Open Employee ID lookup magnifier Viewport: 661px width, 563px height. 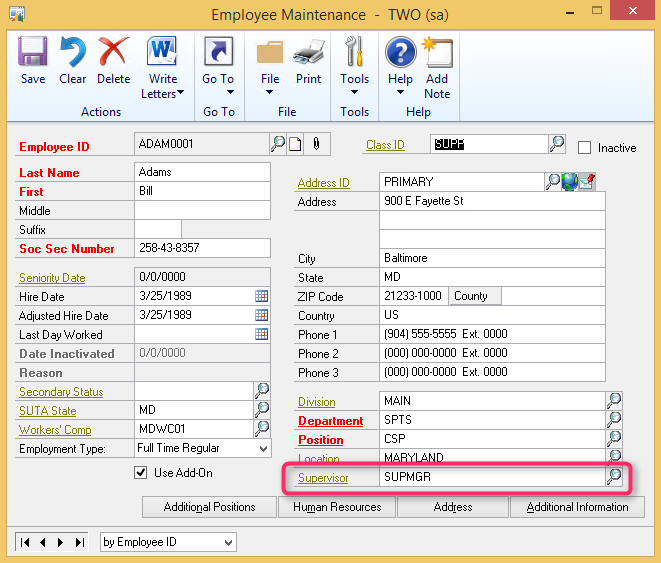coord(278,144)
